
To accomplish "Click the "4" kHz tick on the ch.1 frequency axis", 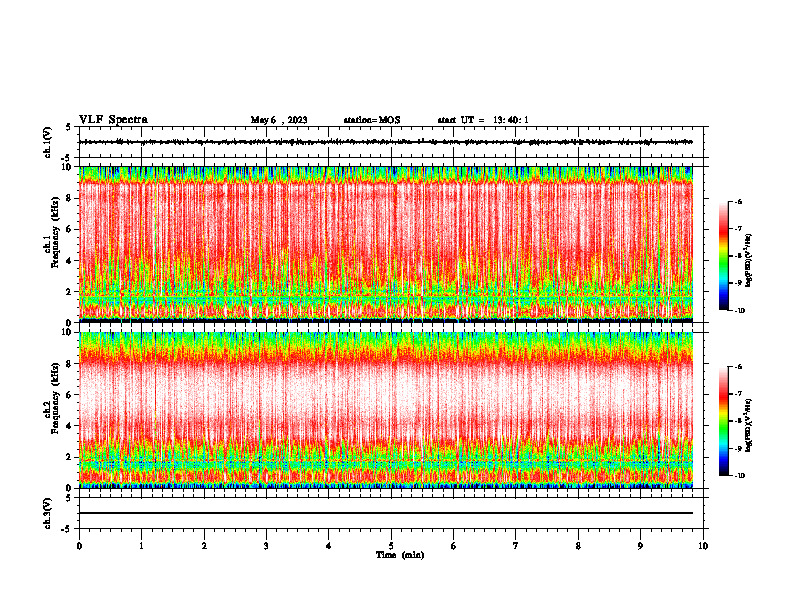I will point(70,261).
